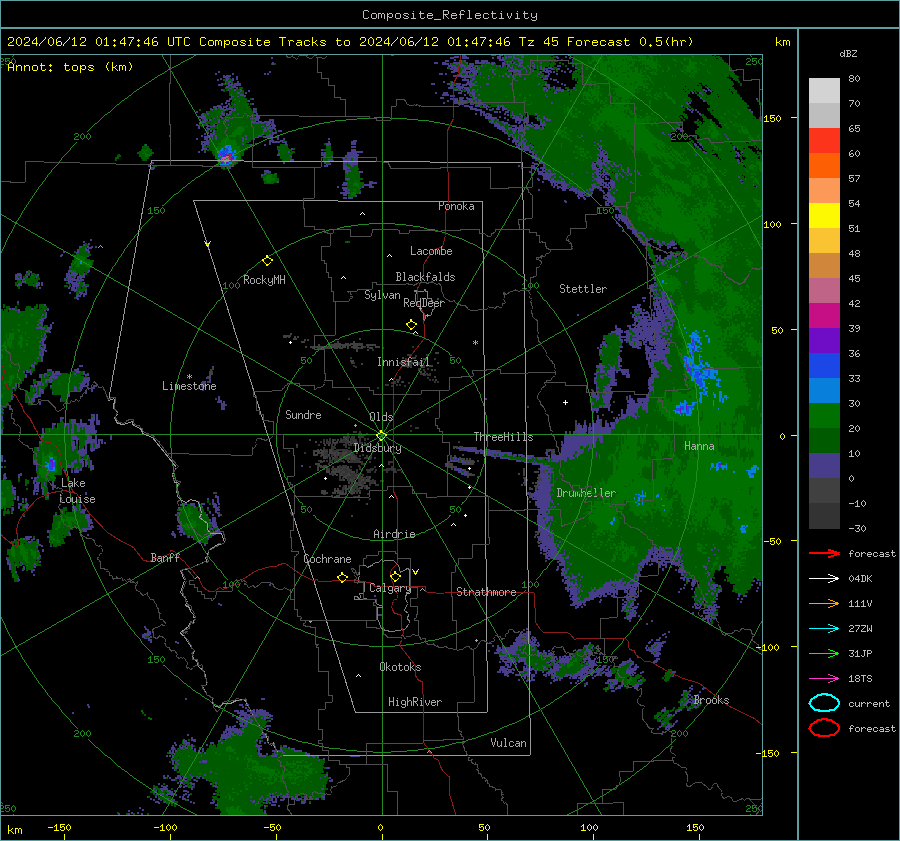
Task: Click the Calgary city label
Action: (x=390, y=588)
